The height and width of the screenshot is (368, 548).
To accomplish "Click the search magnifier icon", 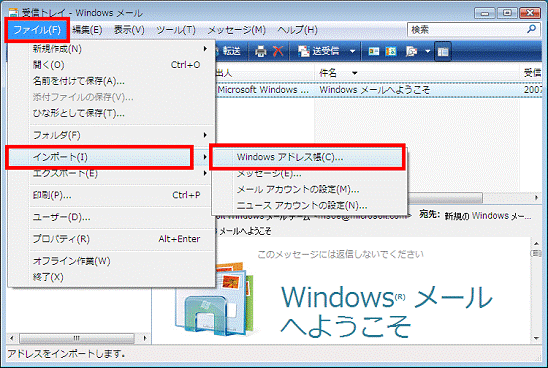I will coord(532,29).
